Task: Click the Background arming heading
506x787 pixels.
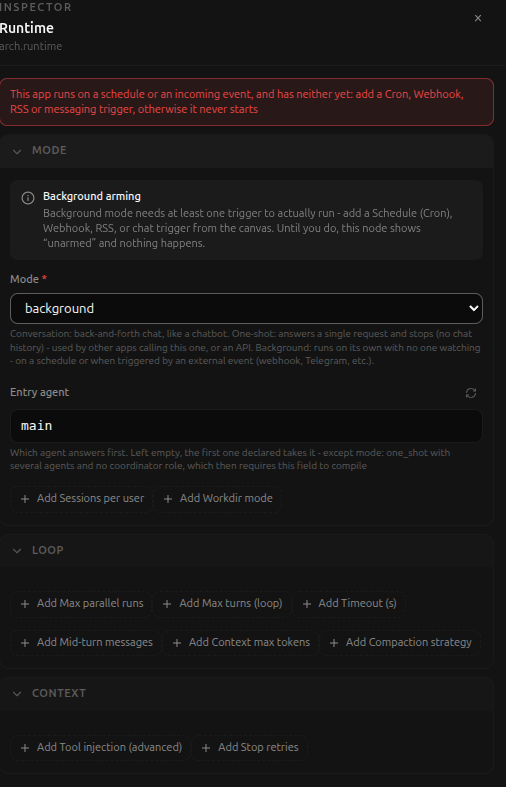Action: tap(92, 196)
